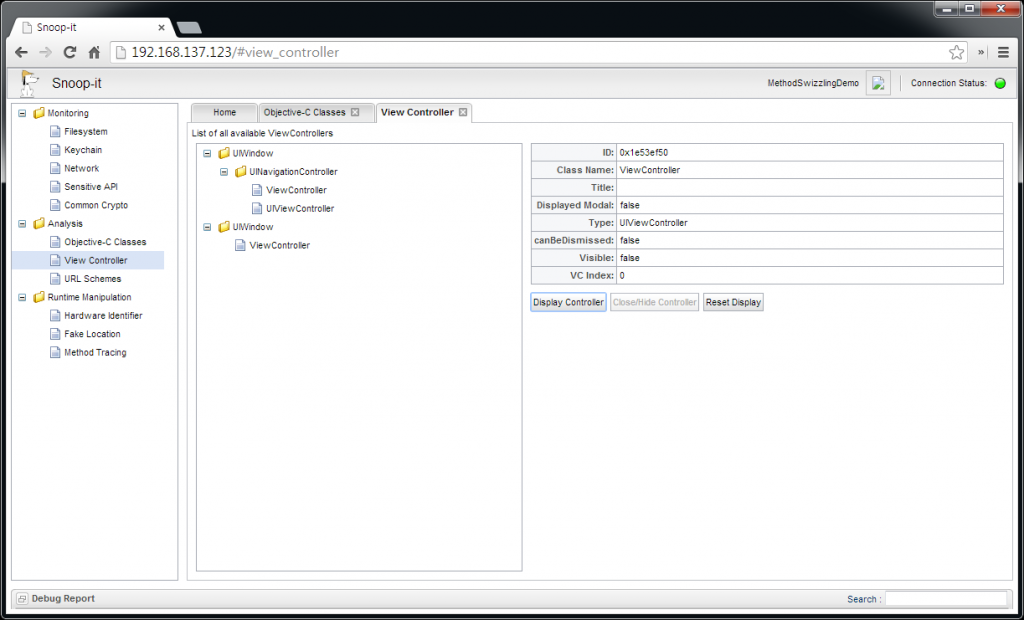Open Keychain in the Monitoring section

tap(83, 150)
